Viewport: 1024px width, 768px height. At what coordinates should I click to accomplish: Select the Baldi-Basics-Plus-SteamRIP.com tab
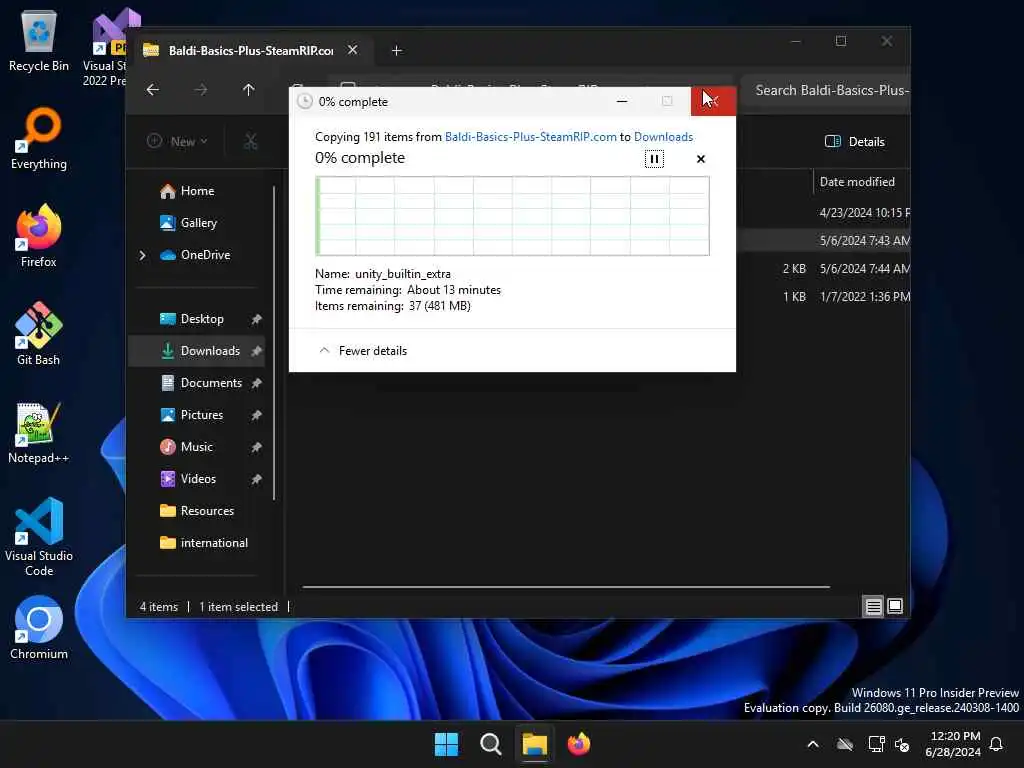249,50
